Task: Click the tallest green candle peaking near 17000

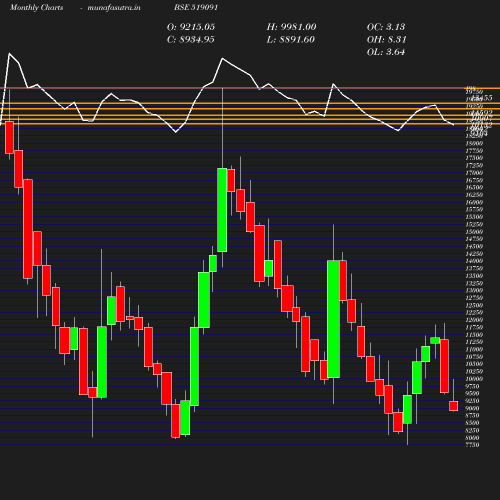Action: (x=222, y=210)
